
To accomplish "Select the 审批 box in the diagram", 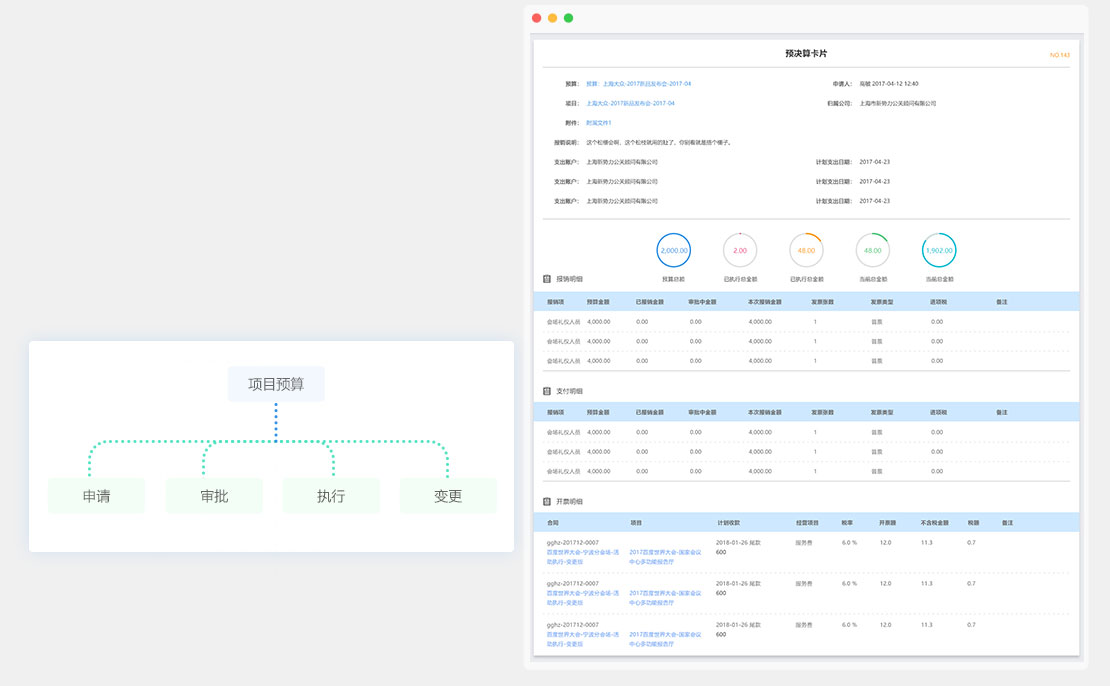I will (214, 496).
